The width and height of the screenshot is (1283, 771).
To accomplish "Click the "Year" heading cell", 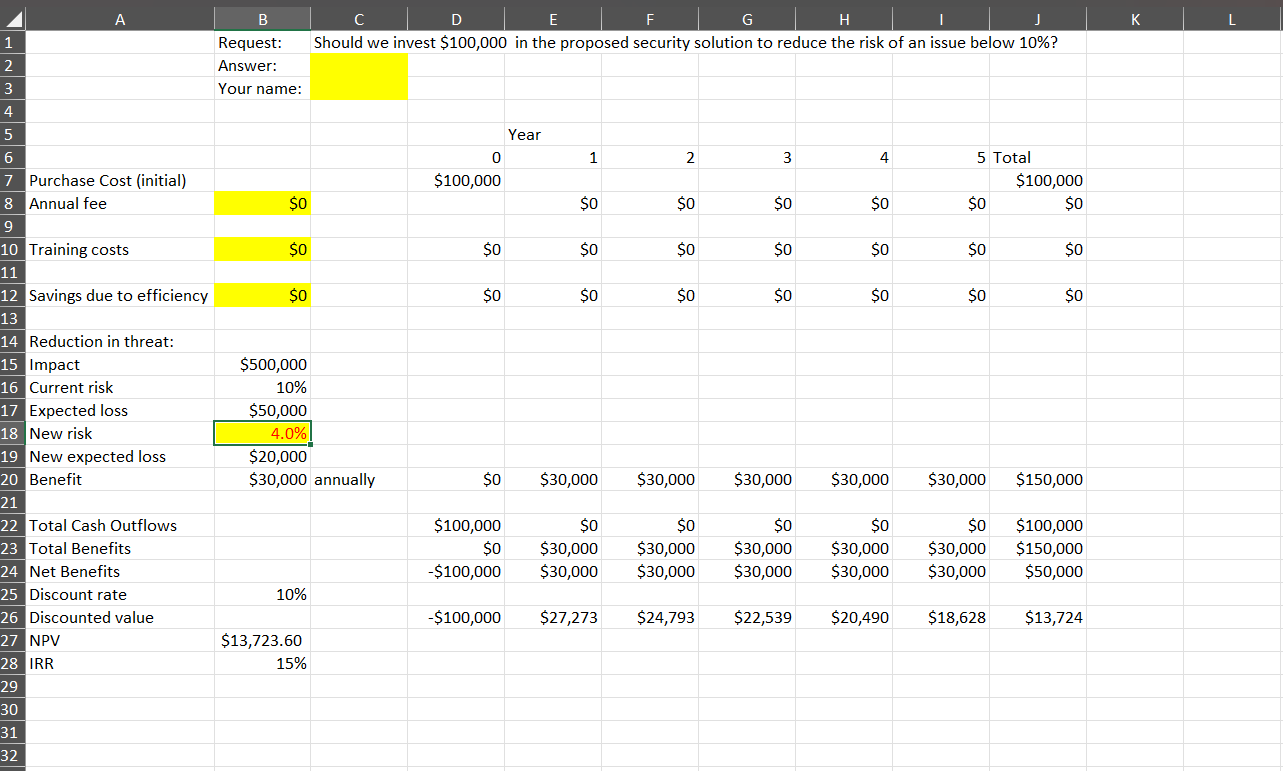I will (553, 135).
